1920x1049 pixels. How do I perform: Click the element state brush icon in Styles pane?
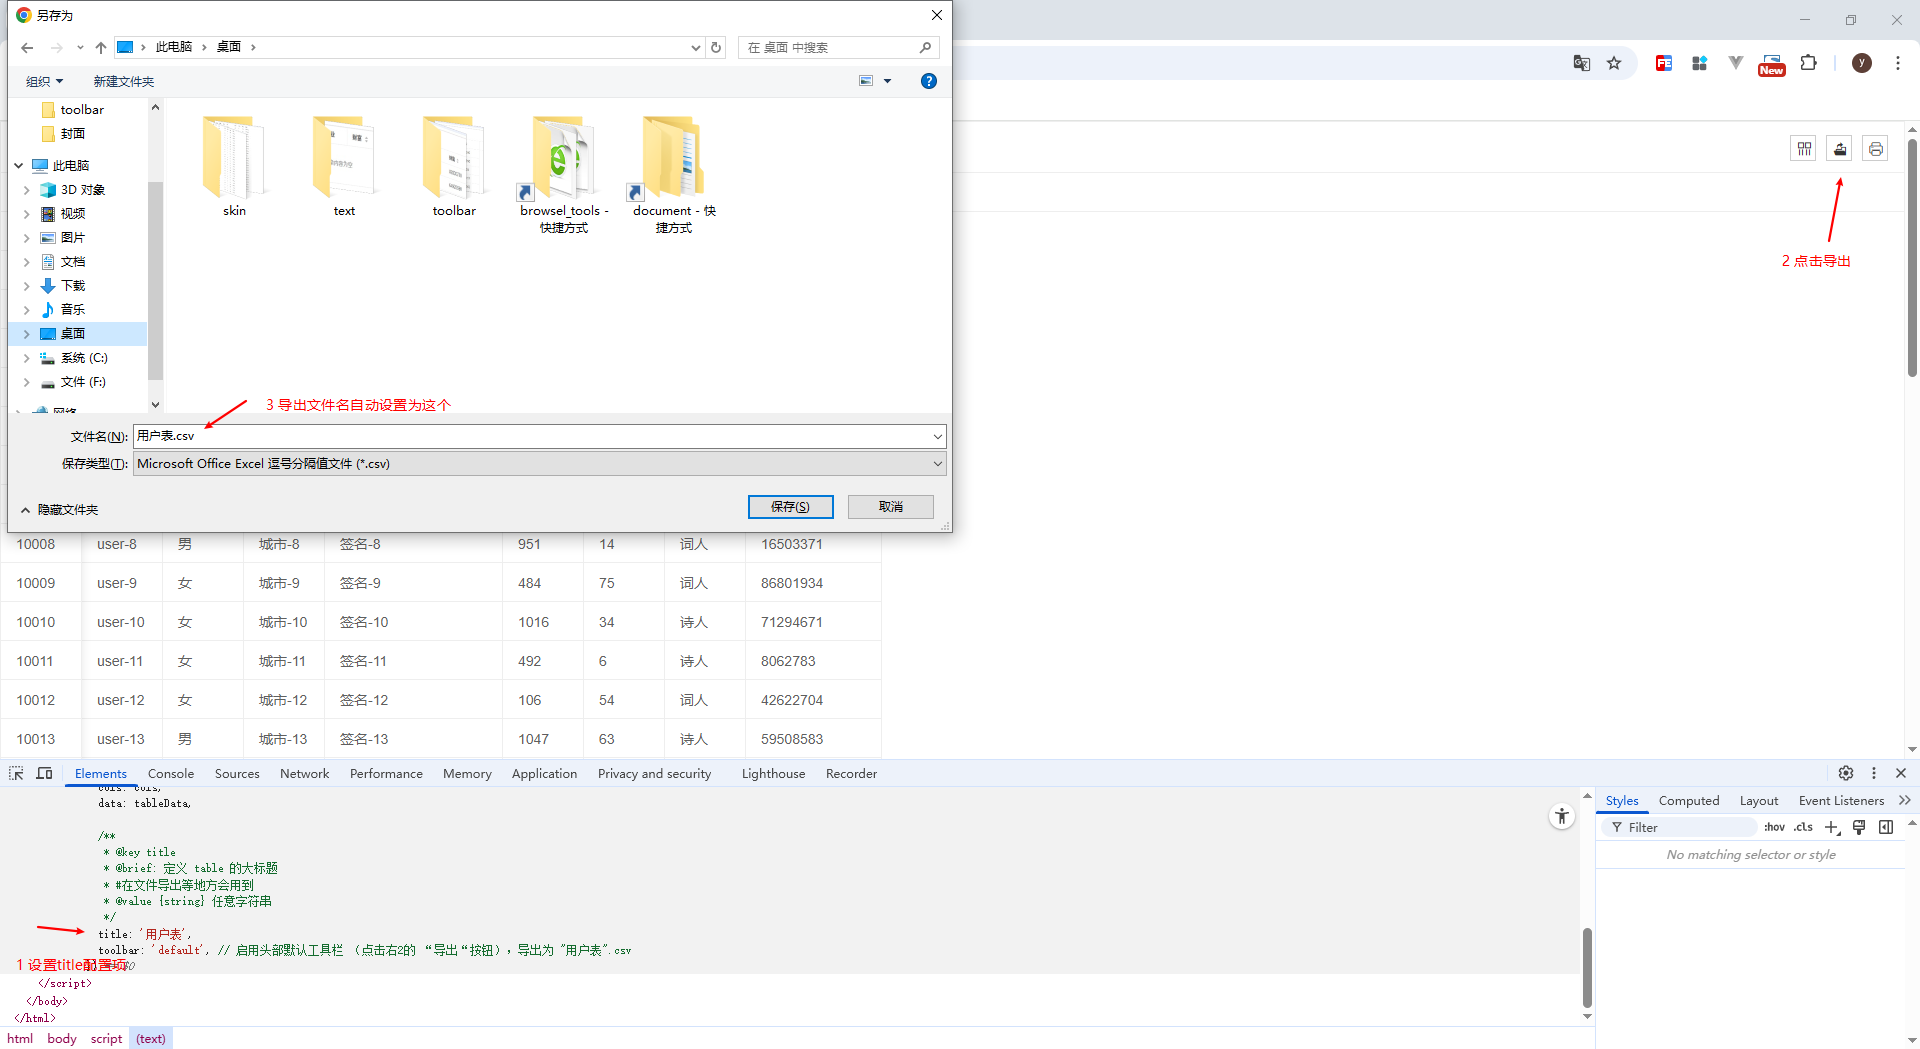(1859, 827)
